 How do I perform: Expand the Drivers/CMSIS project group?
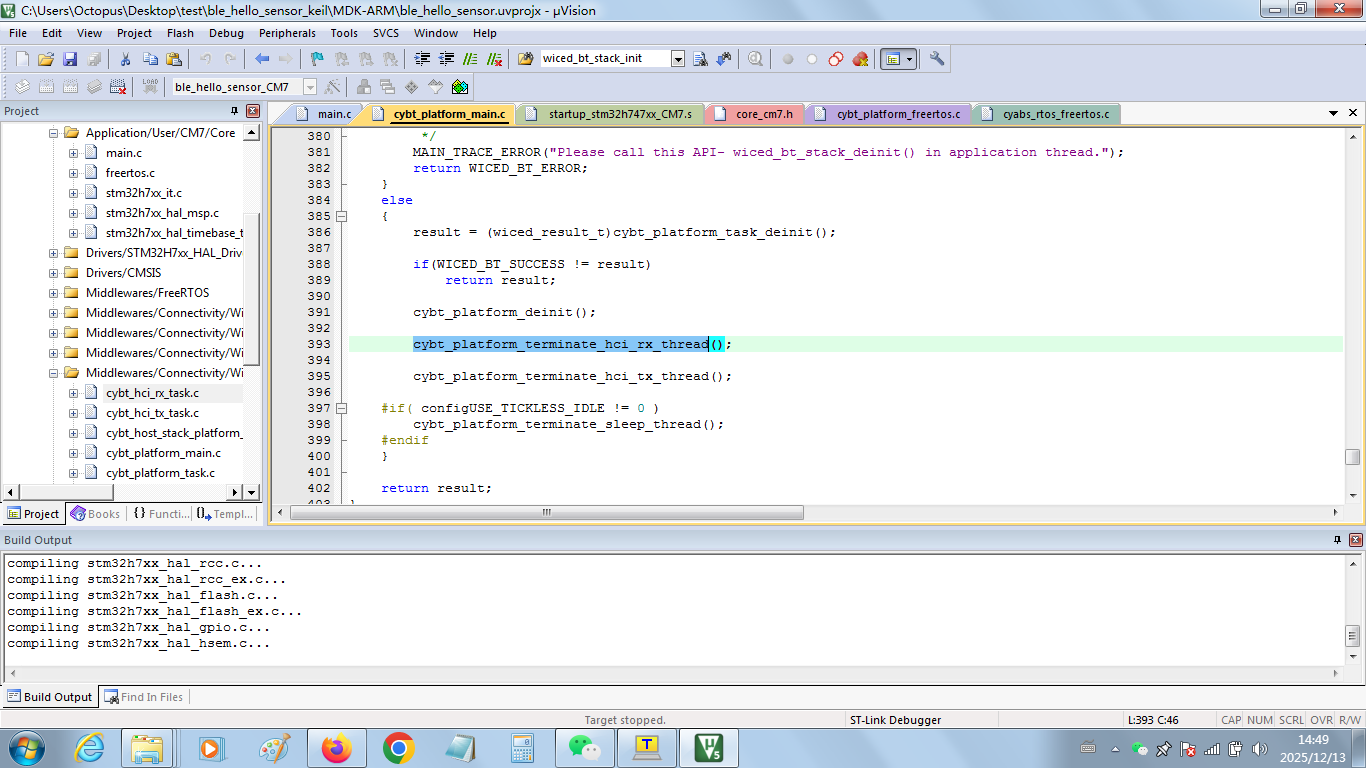pos(54,273)
